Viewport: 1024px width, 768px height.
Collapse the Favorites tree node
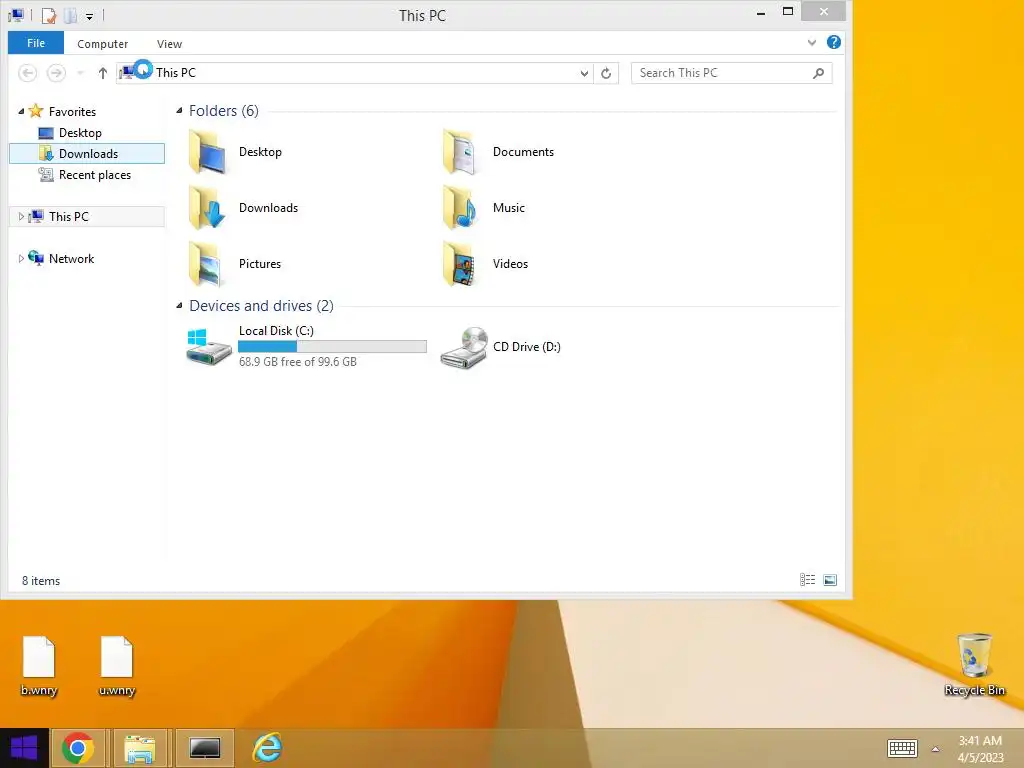click(x=21, y=112)
